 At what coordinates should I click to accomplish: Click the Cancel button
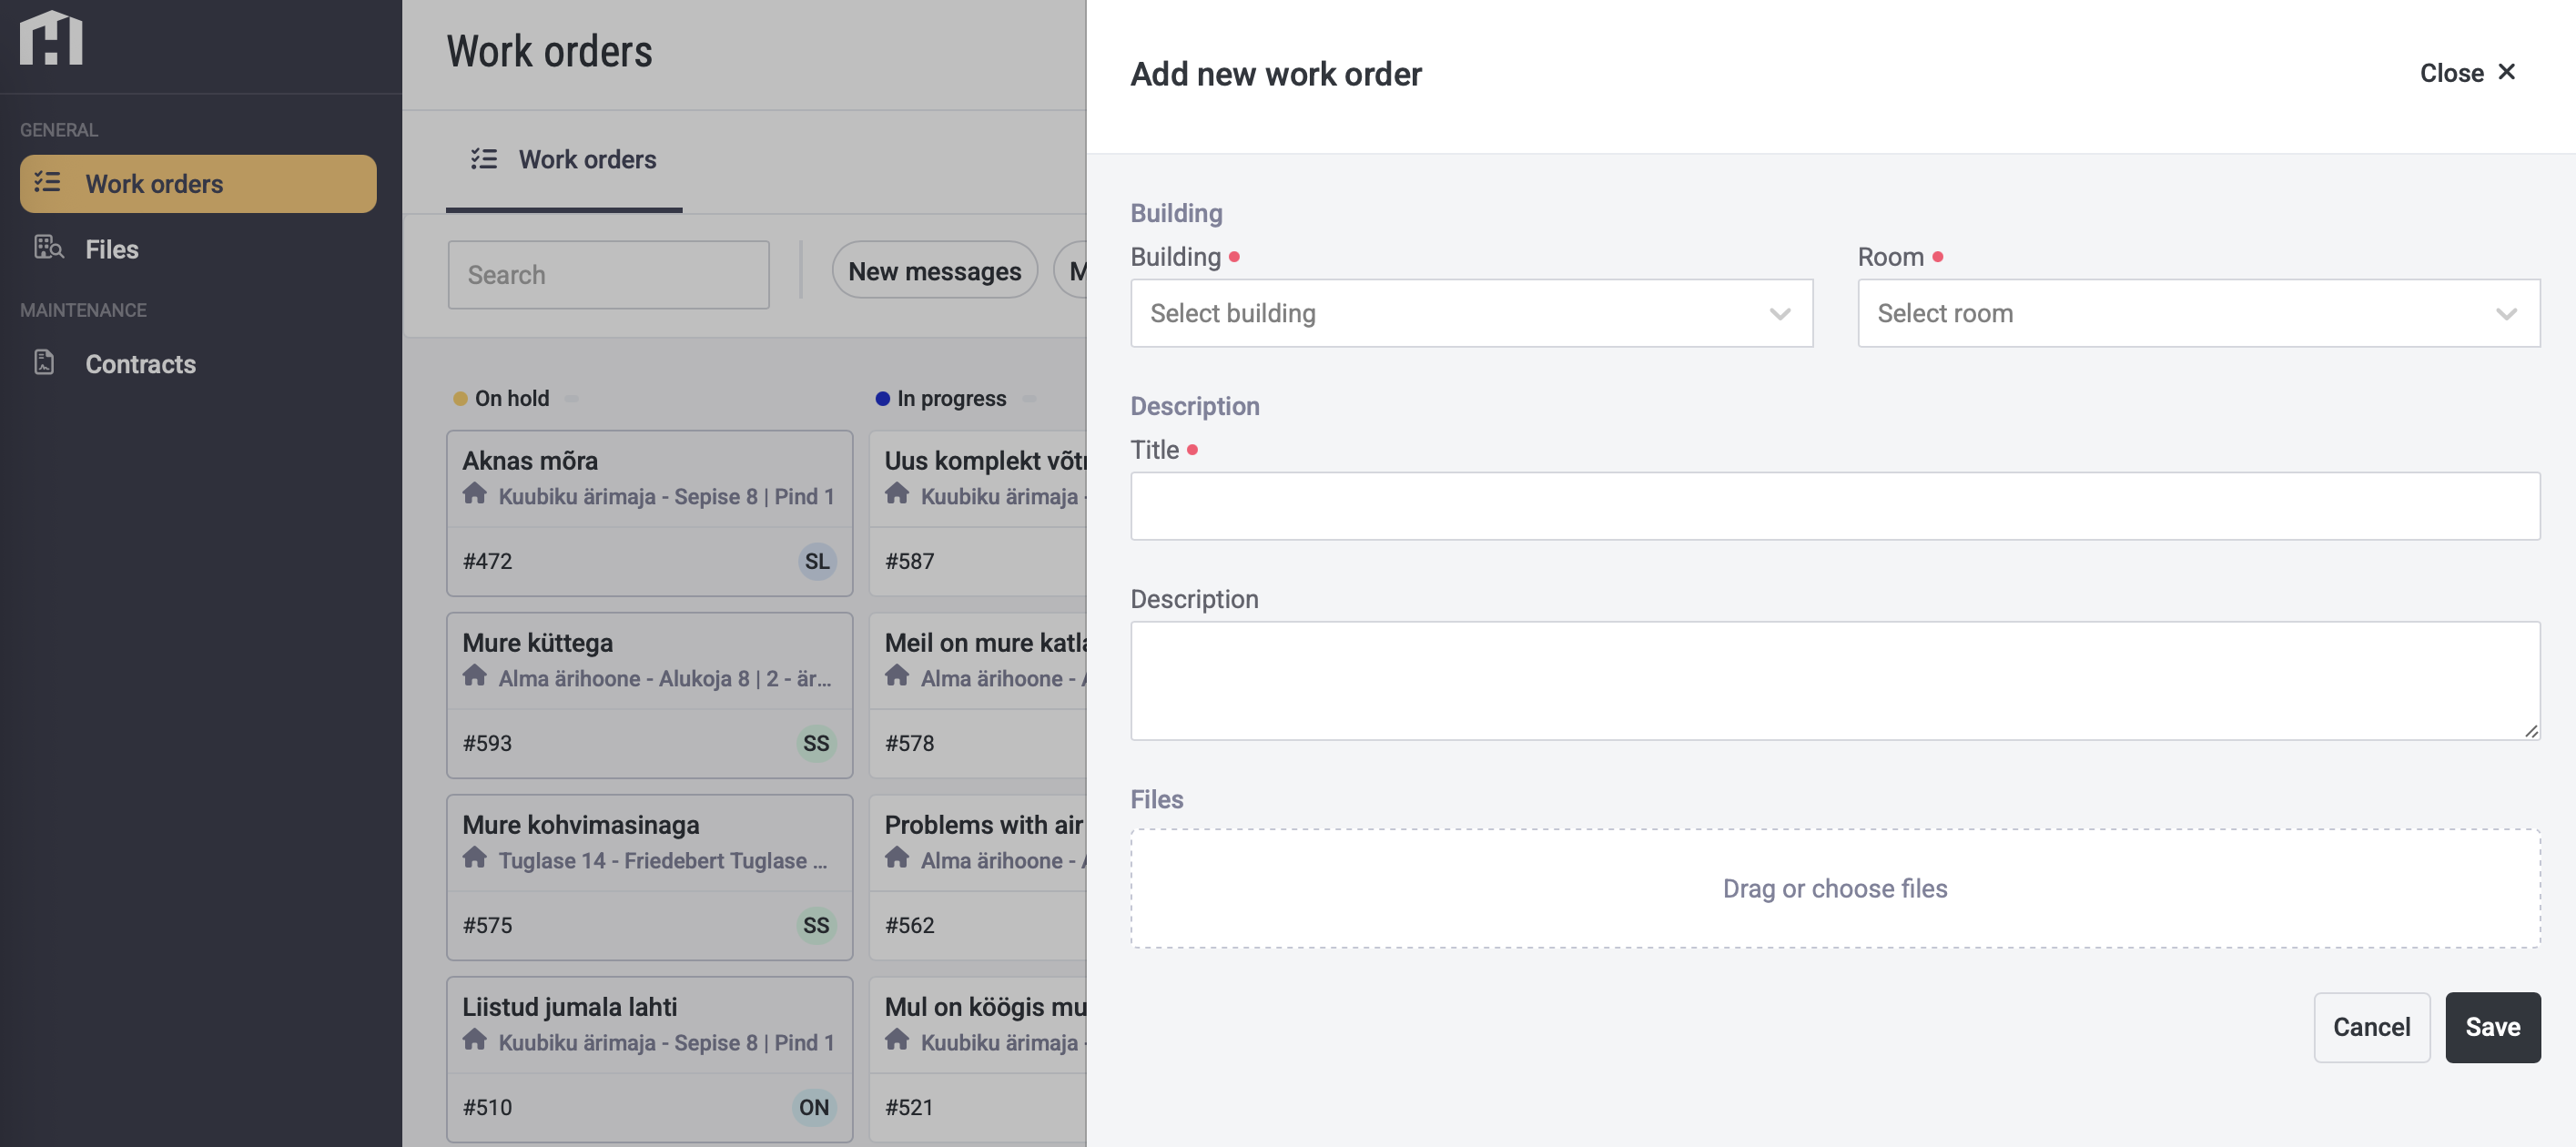[2371, 1027]
